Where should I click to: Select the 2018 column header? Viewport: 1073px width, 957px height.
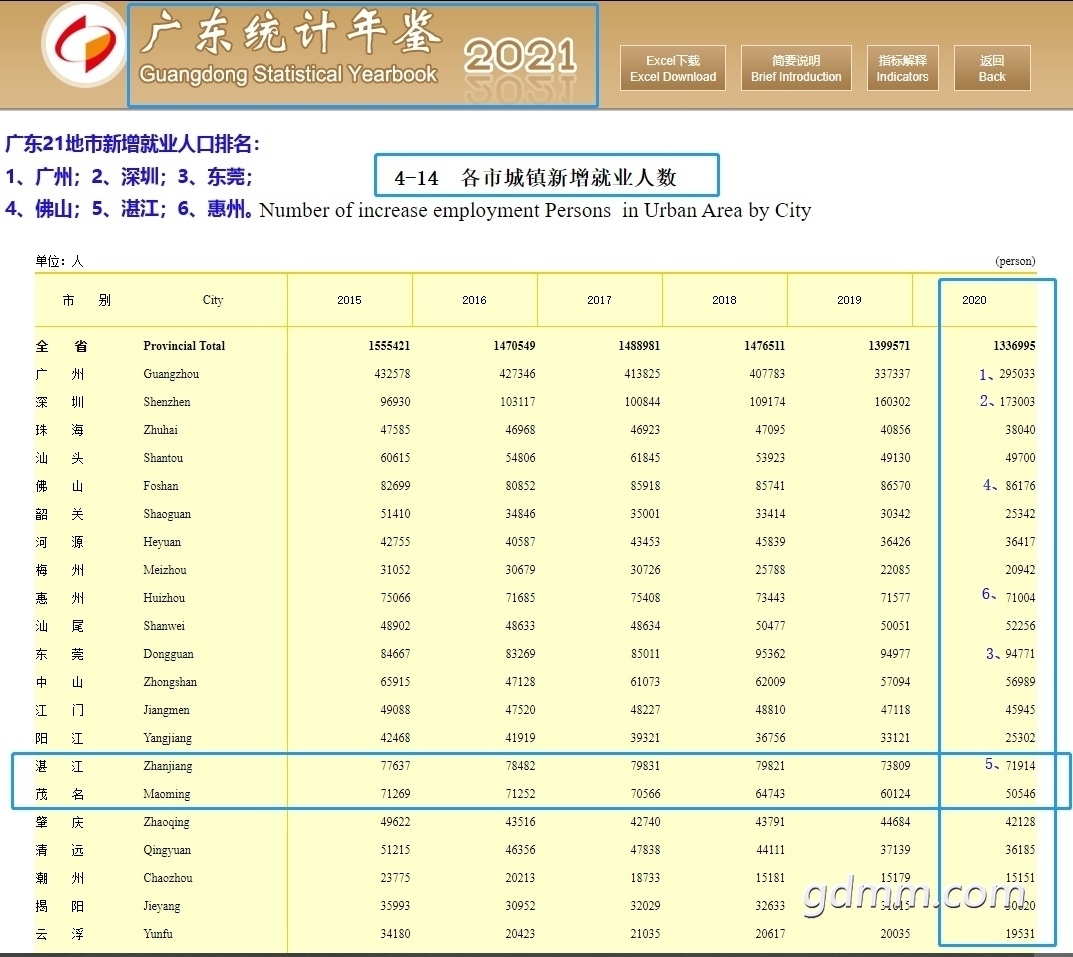pyautogui.click(x=724, y=300)
